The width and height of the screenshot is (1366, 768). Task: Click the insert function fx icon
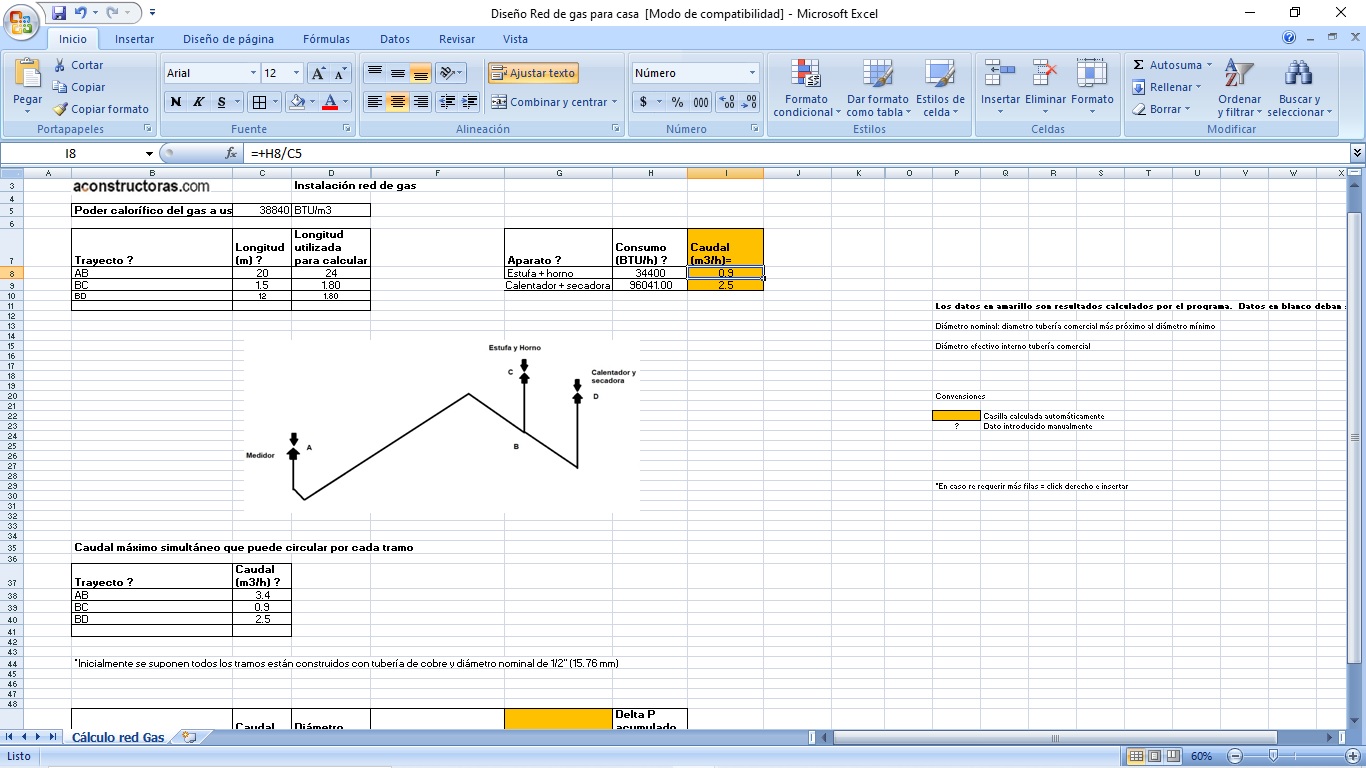click(x=231, y=153)
